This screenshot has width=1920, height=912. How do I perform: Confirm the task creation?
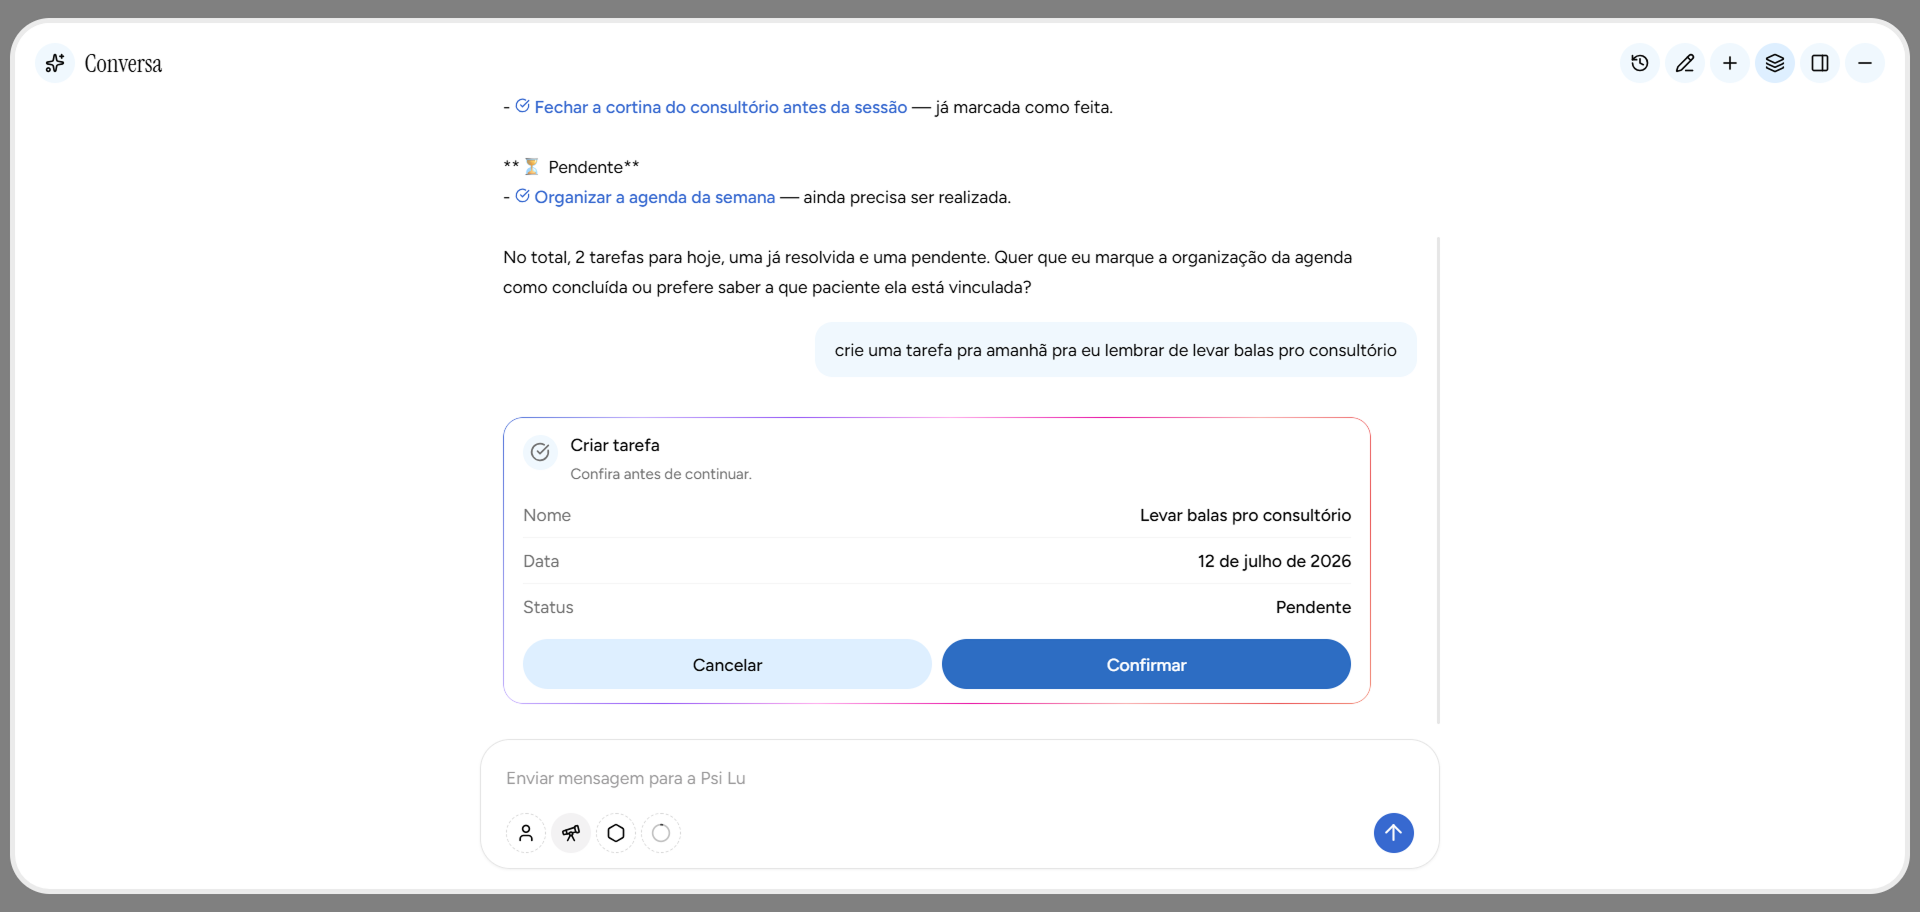(x=1146, y=664)
